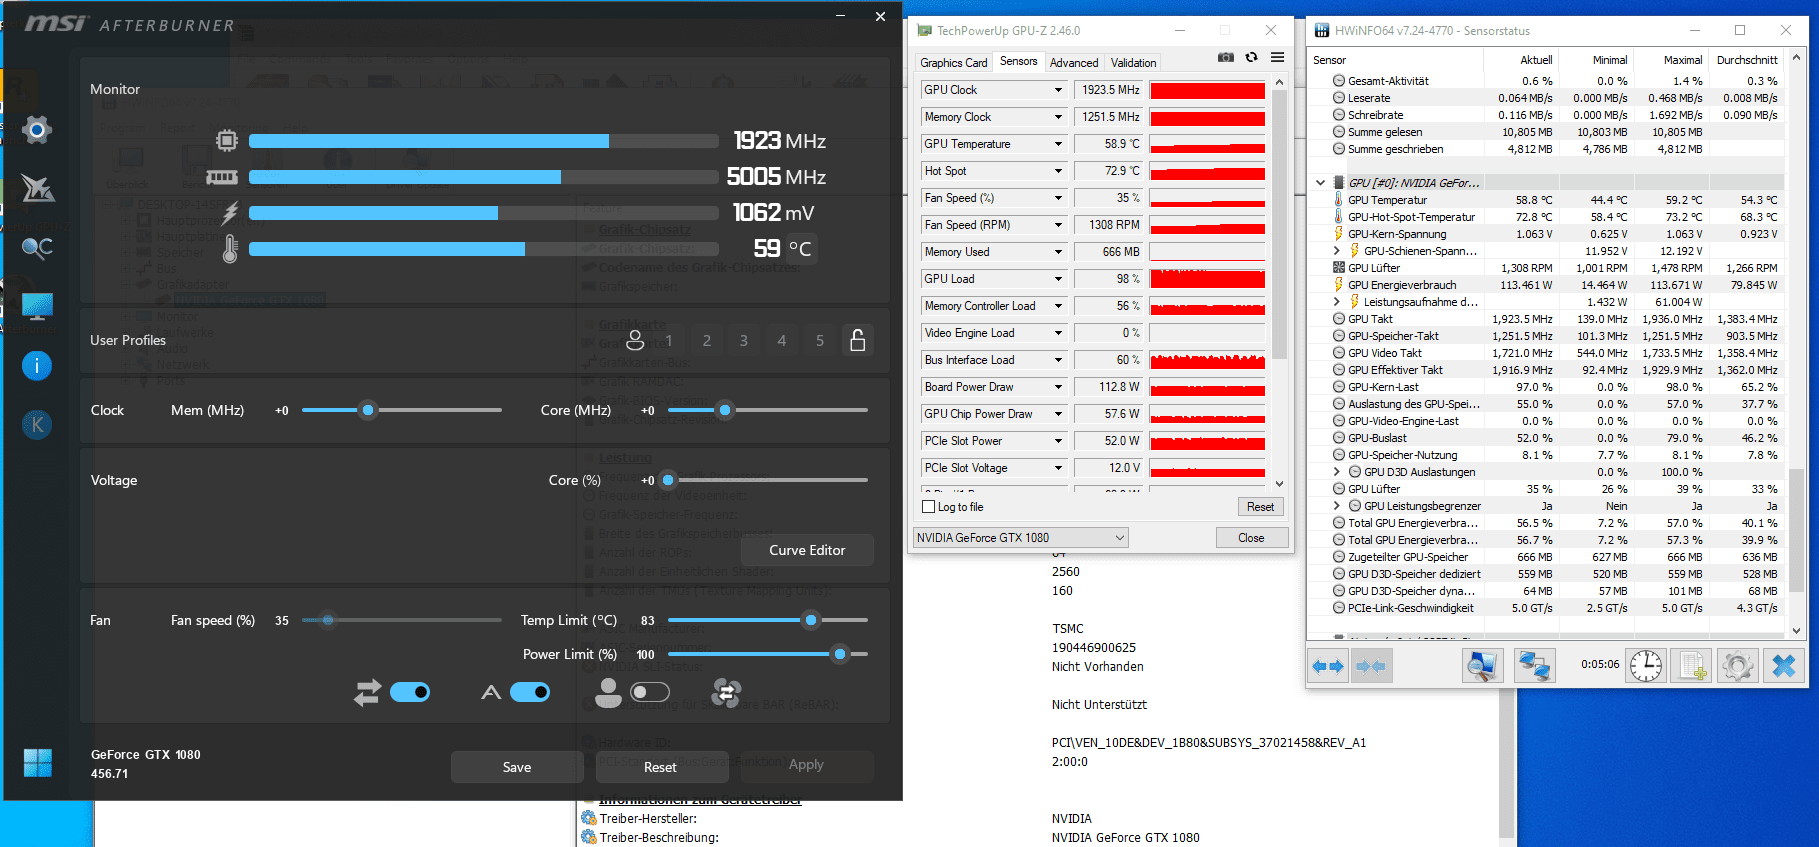Take a GPU-Z screenshot with camera icon
Viewport: 1819px width, 847px height.
click(1226, 58)
